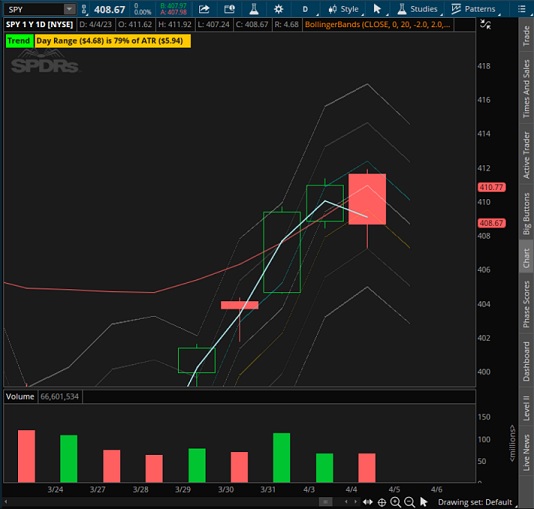
Task: Click the D: 4/4/23 date field
Action: click(x=95, y=25)
